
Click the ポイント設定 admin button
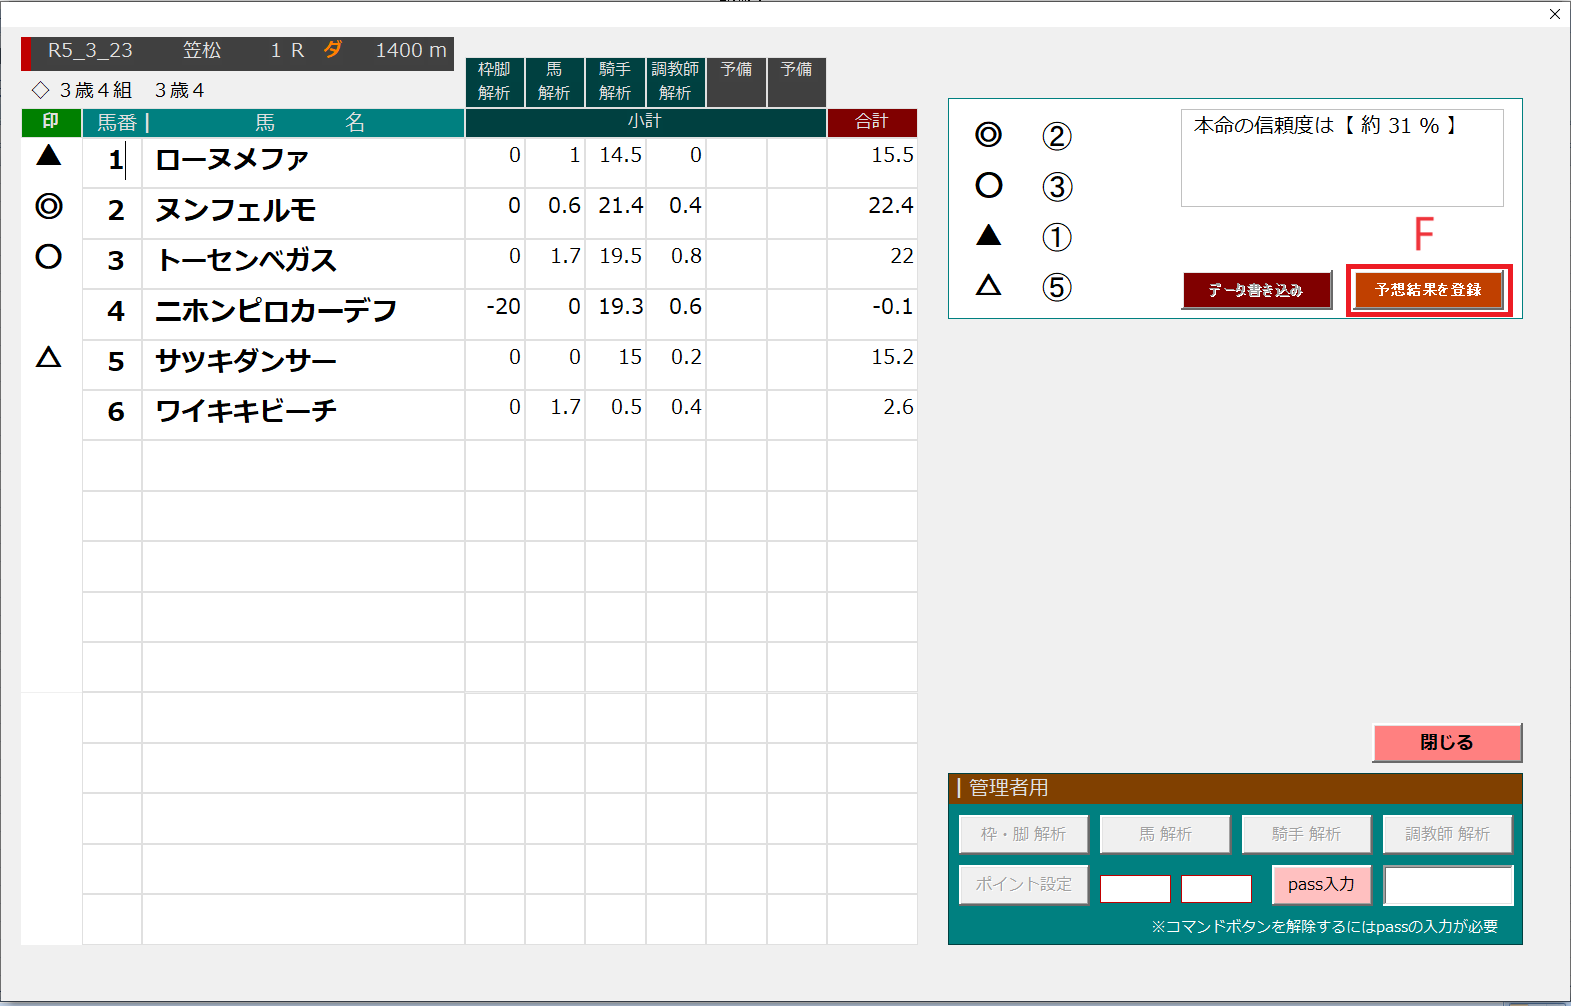[1023, 885]
